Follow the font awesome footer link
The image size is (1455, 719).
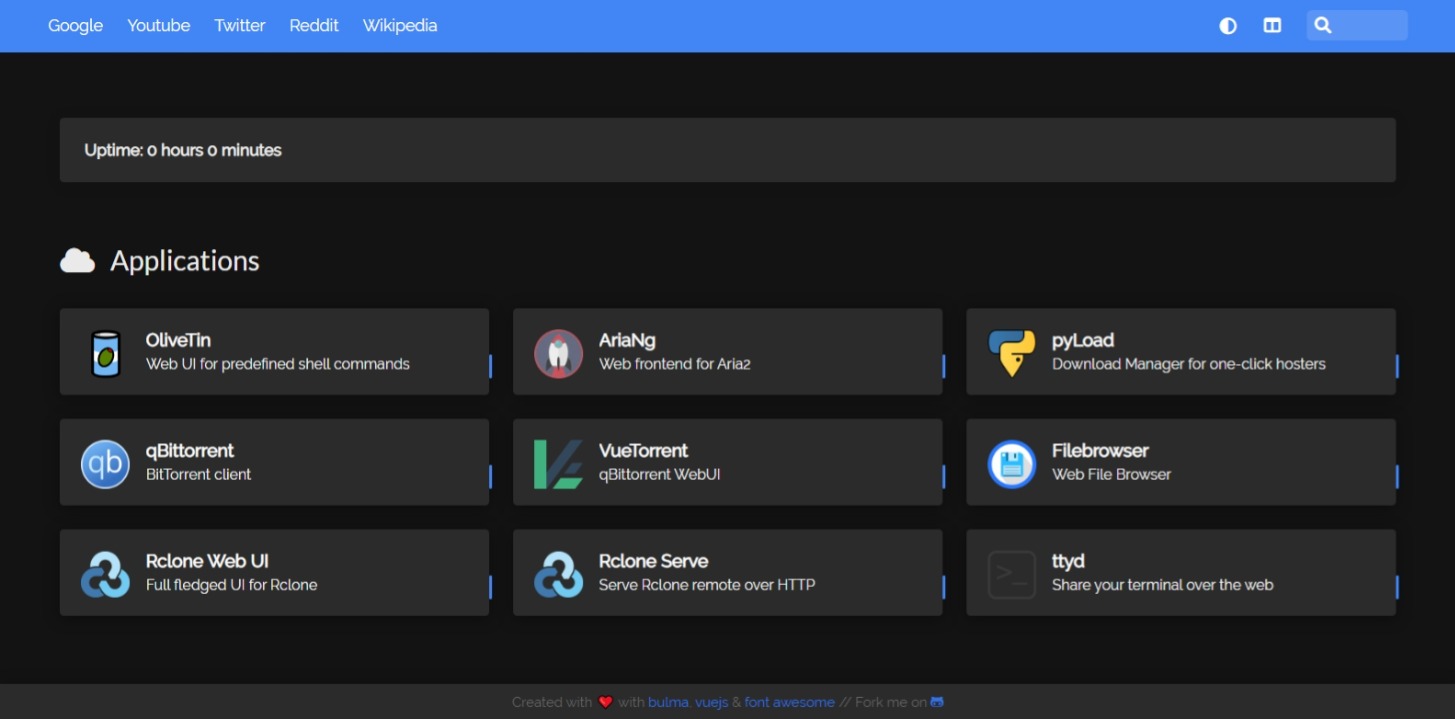click(789, 702)
